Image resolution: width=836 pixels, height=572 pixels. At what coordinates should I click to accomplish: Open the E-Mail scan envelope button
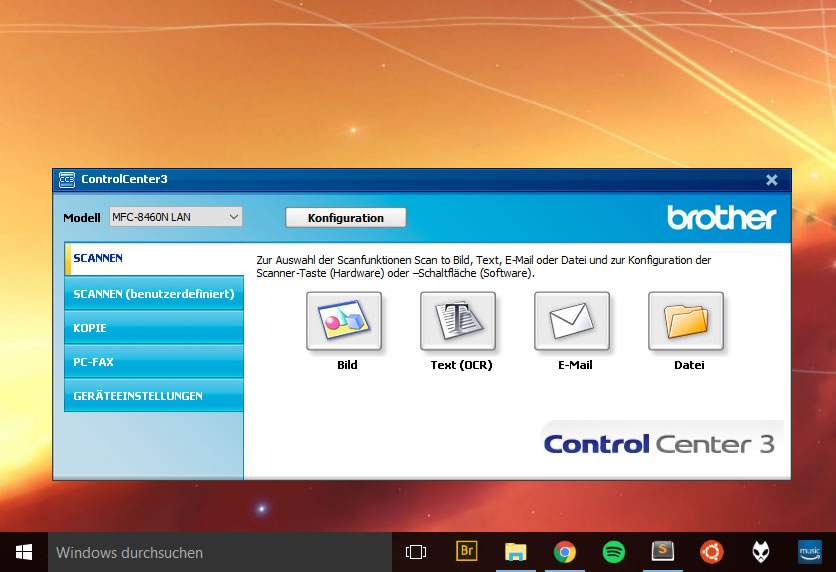pyautogui.click(x=572, y=321)
